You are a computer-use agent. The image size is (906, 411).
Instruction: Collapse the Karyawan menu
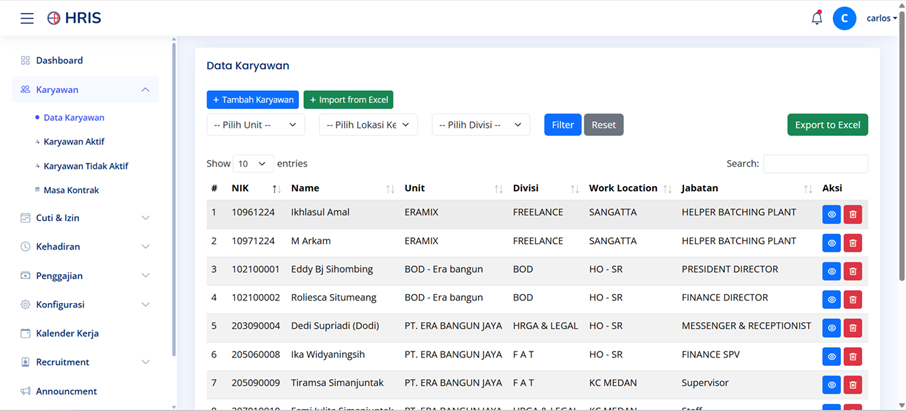(x=146, y=90)
